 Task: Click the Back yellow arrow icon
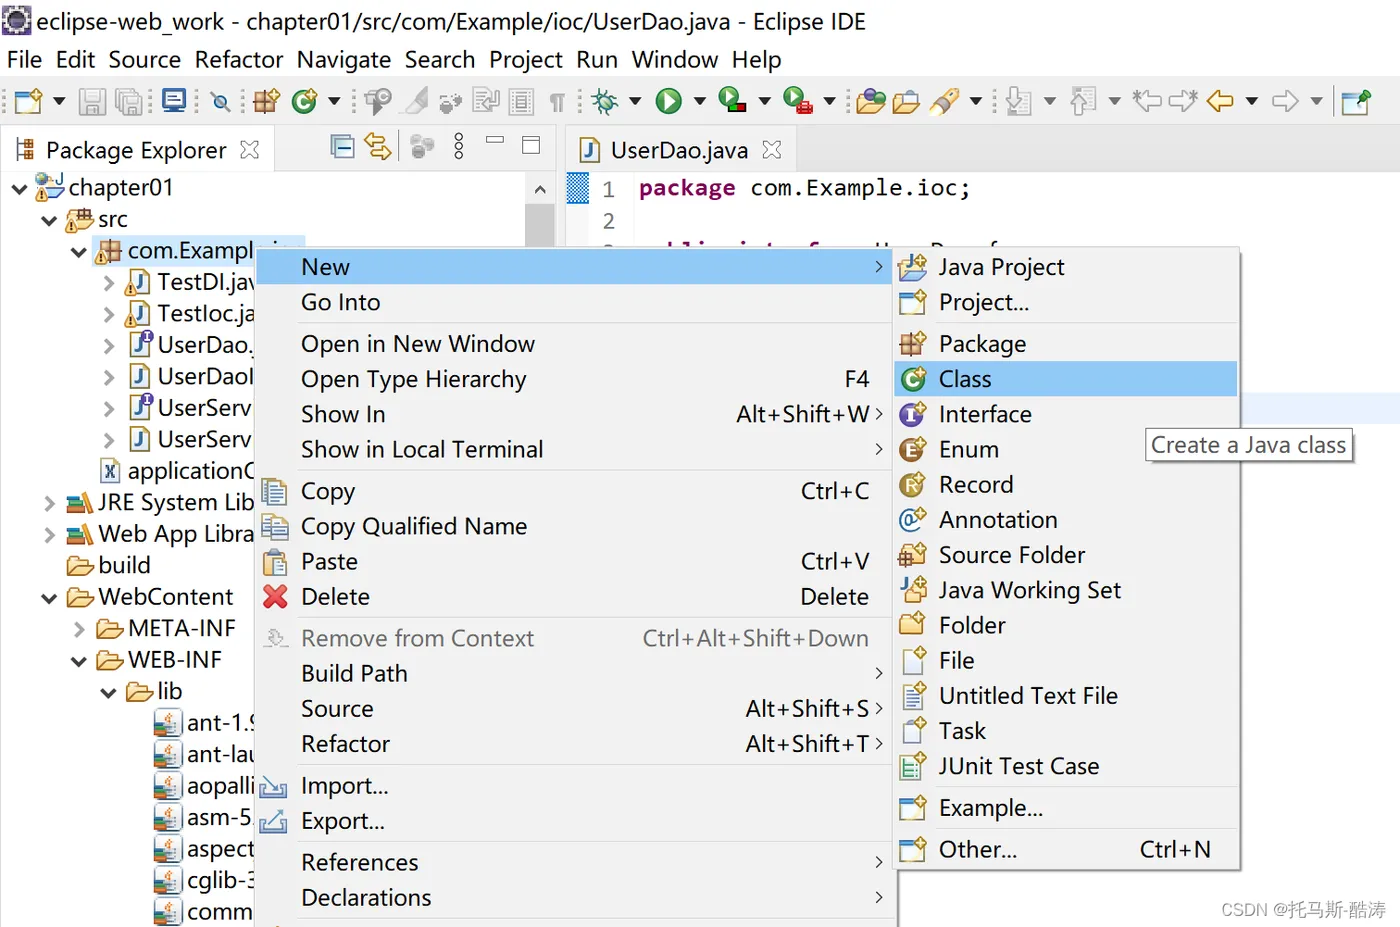click(1220, 101)
